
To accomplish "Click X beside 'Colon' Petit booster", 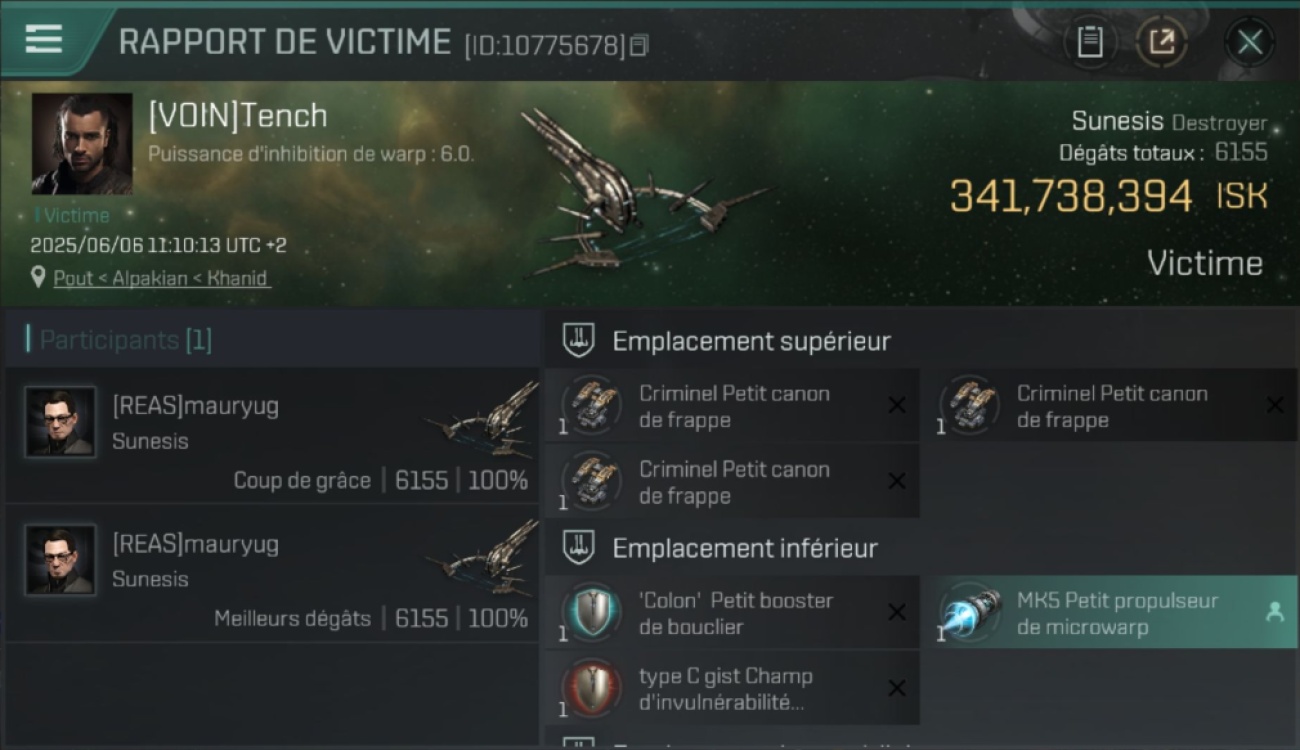I will 897,612.
